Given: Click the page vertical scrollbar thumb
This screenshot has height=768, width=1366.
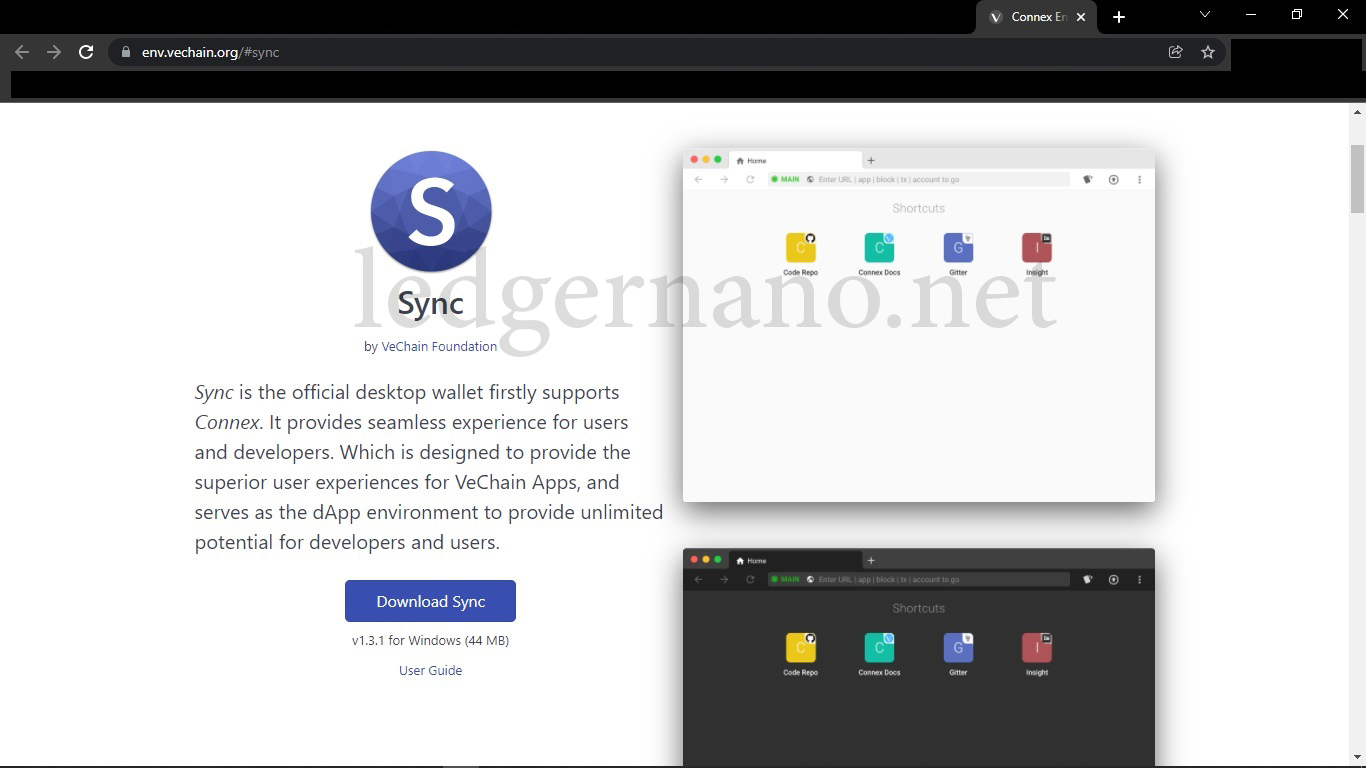Looking at the screenshot, I should click(1357, 179).
